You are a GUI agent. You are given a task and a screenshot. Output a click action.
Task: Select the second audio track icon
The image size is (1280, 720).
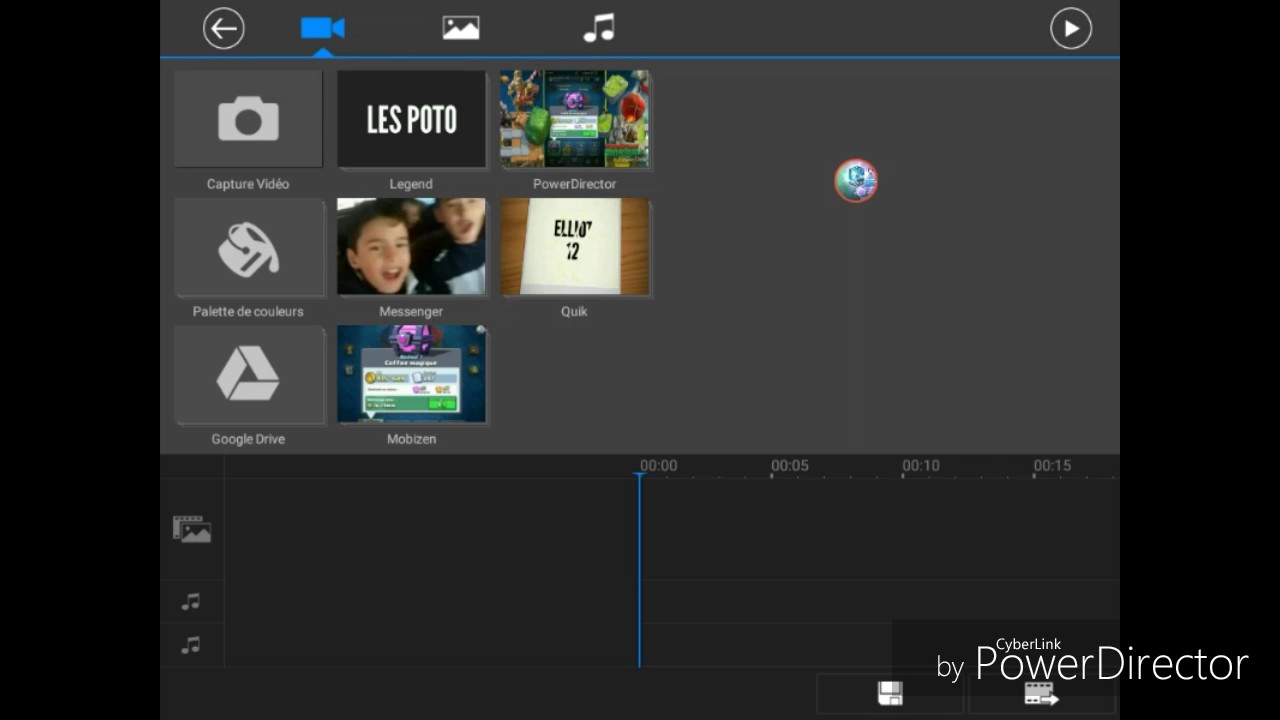click(x=190, y=645)
